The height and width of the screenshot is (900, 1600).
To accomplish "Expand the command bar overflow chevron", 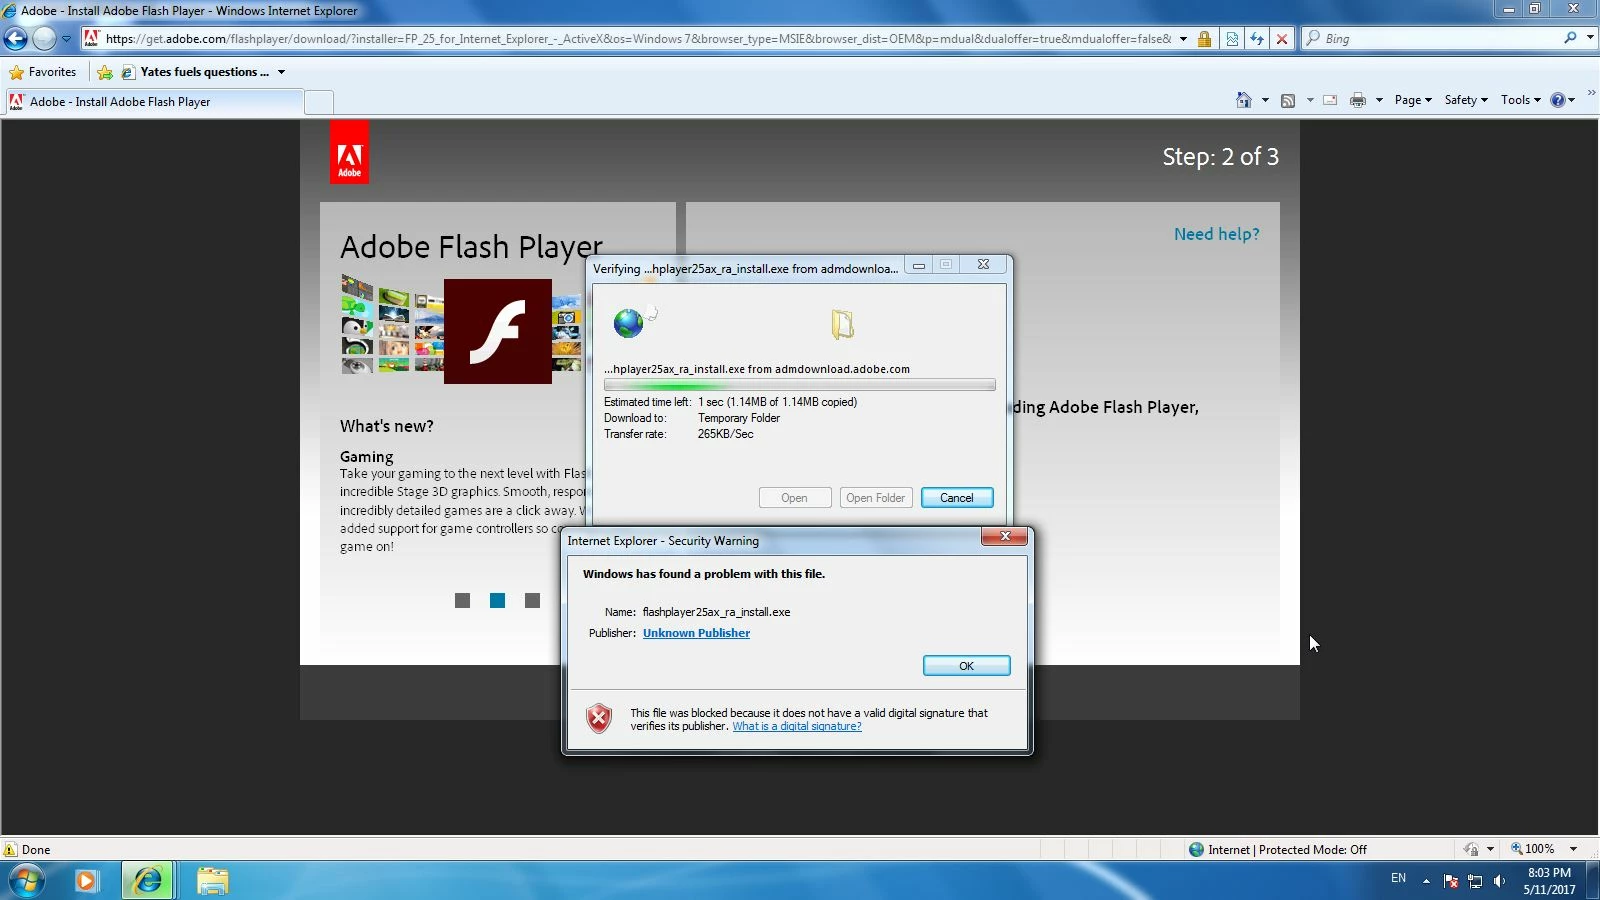I will [x=1591, y=93].
